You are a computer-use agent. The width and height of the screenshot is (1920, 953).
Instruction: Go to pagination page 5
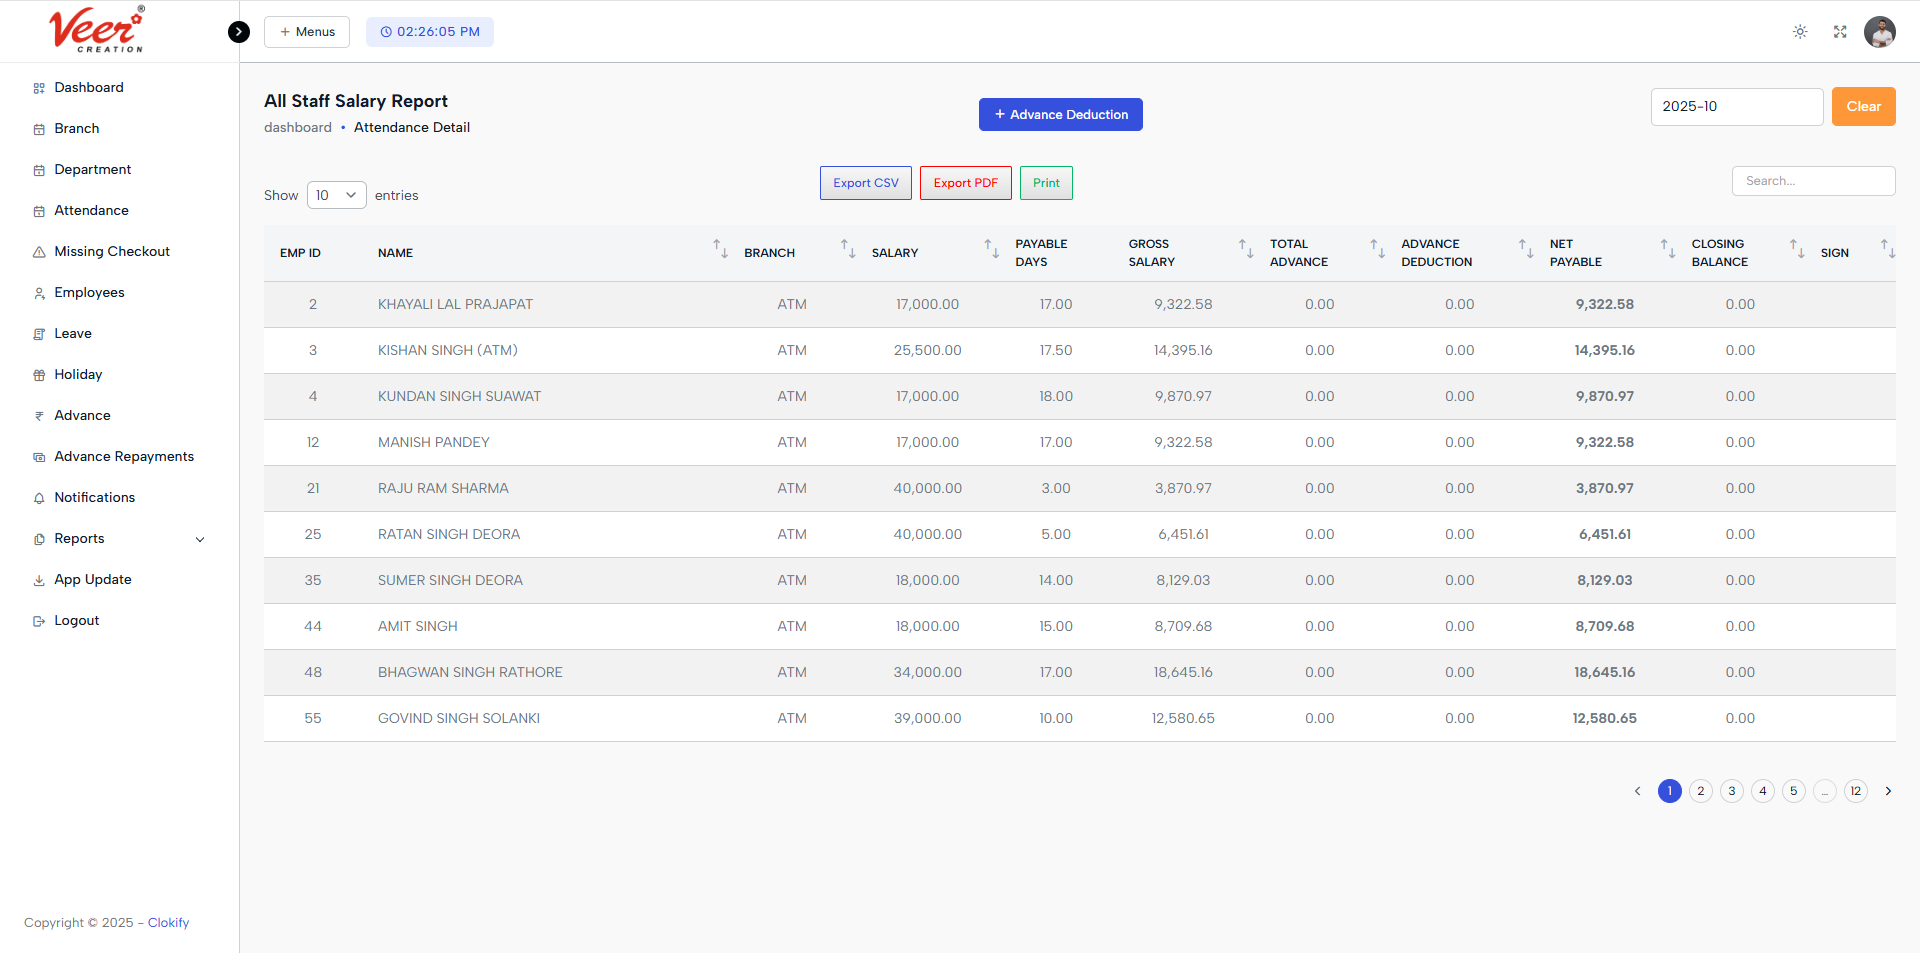pyautogui.click(x=1793, y=790)
